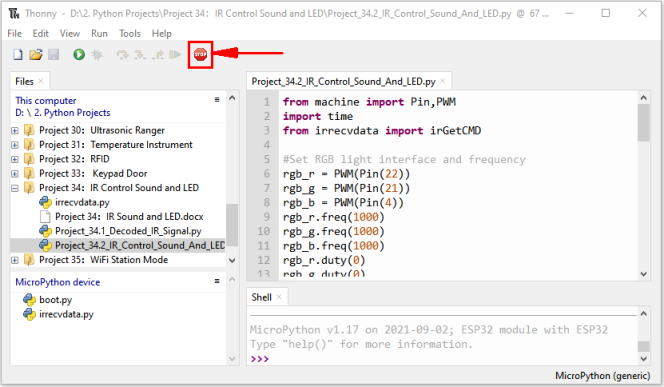The width and height of the screenshot is (664, 387).
Task: Expand Project 35: WiFi Station Mode folder
Action: click(15, 260)
